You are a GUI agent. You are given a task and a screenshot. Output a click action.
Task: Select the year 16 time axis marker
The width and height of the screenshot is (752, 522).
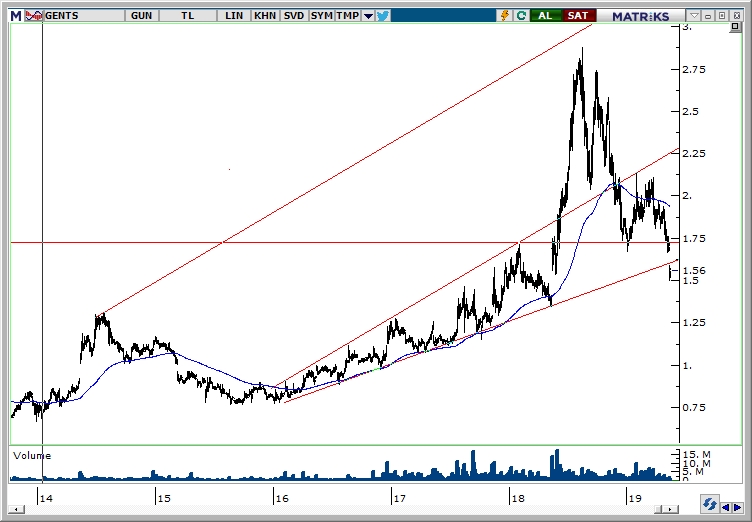tap(282, 498)
